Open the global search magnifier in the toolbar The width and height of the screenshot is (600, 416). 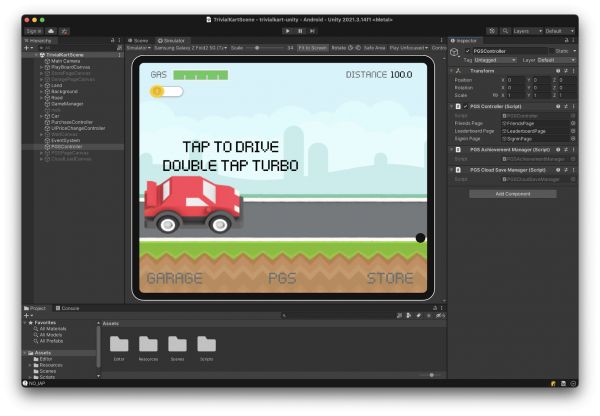pyautogui.click(x=505, y=31)
